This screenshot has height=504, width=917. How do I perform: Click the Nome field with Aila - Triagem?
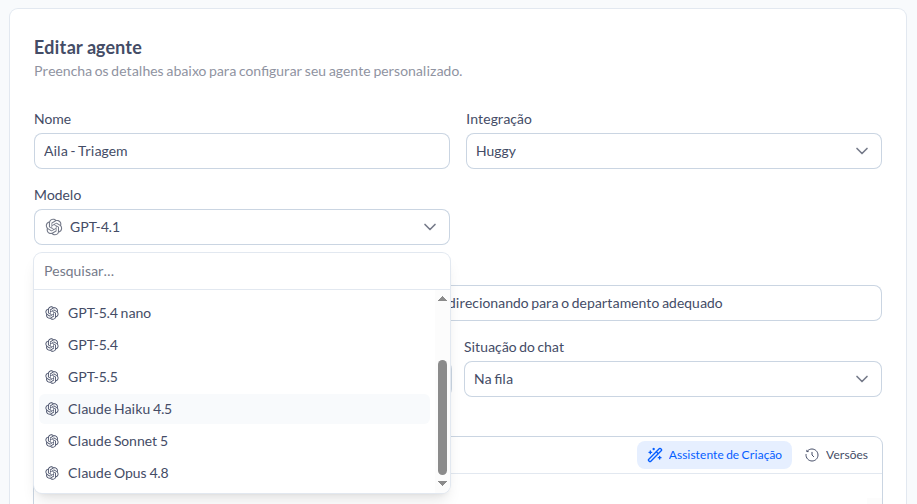(242, 151)
